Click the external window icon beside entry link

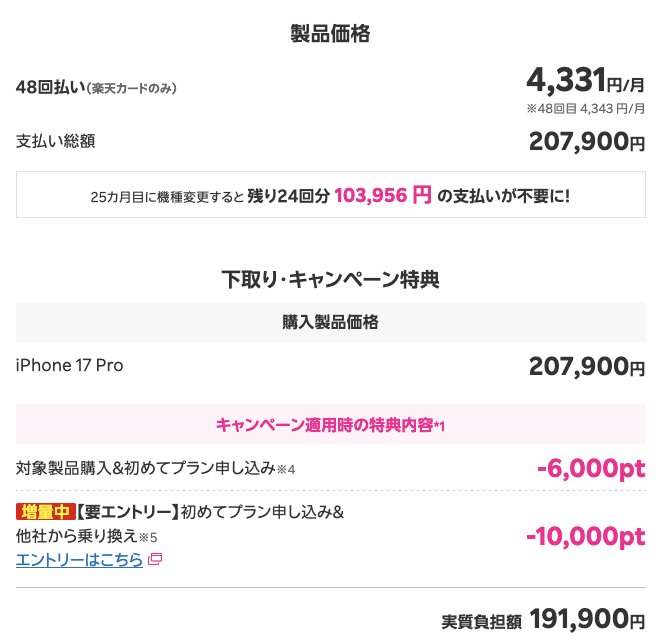(155, 559)
